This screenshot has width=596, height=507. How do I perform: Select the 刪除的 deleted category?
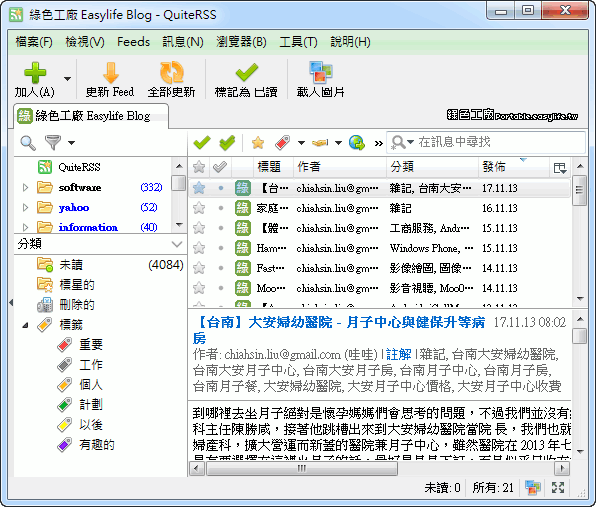tap(77, 305)
